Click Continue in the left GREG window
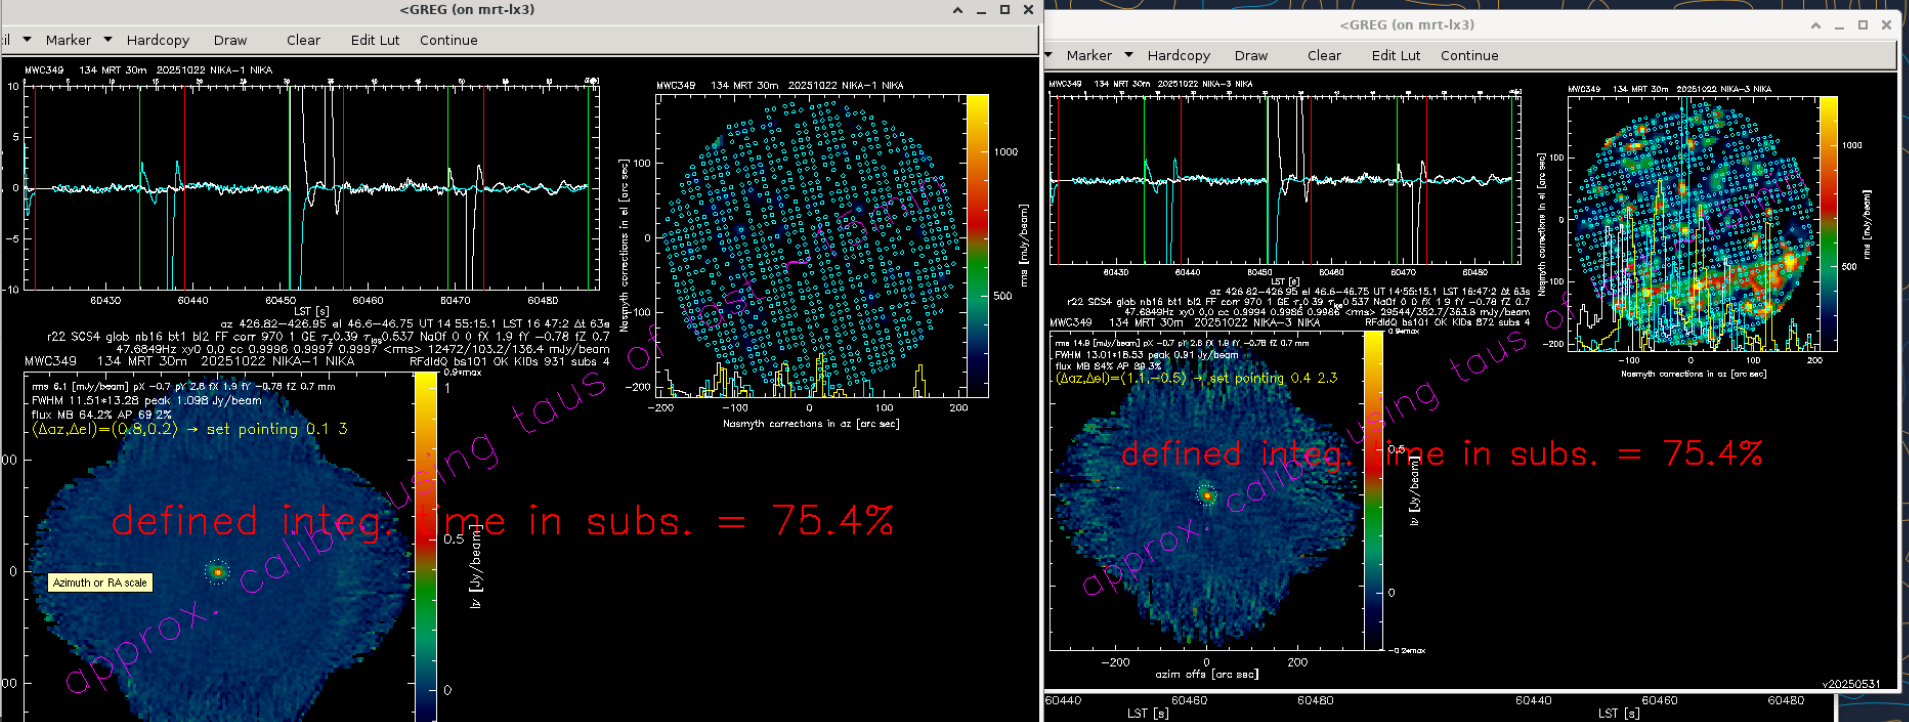The width and height of the screenshot is (1909, 722). click(x=448, y=40)
